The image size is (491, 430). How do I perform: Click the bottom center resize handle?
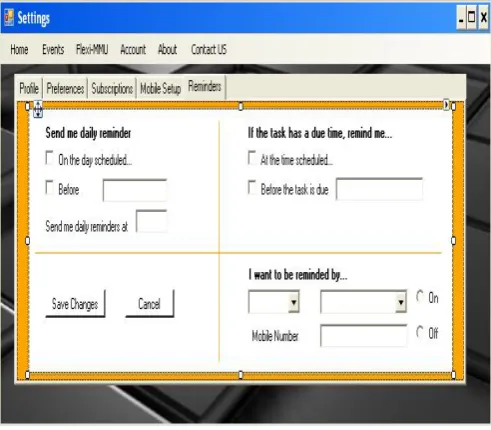tap(241, 375)
